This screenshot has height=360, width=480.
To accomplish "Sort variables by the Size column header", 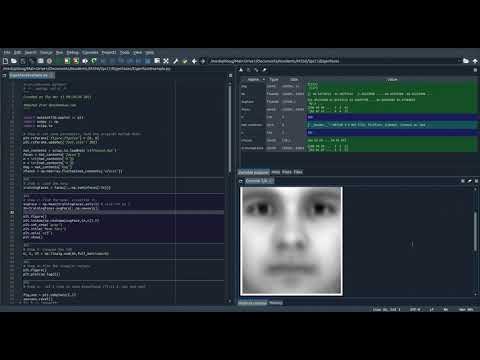I will pos(294,79).
